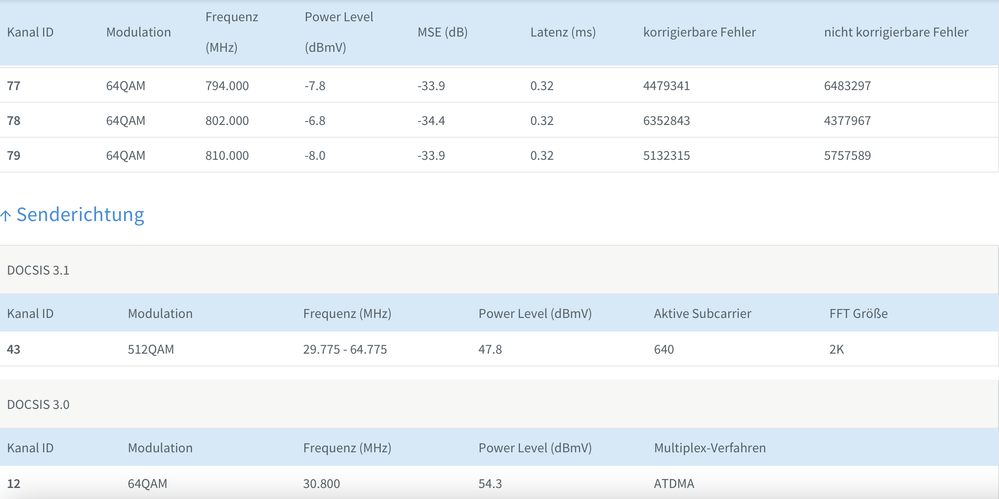Click FFT size value 2K
Image resolution: width=999 pixels, height=499 pixels.
coord(837,349)
